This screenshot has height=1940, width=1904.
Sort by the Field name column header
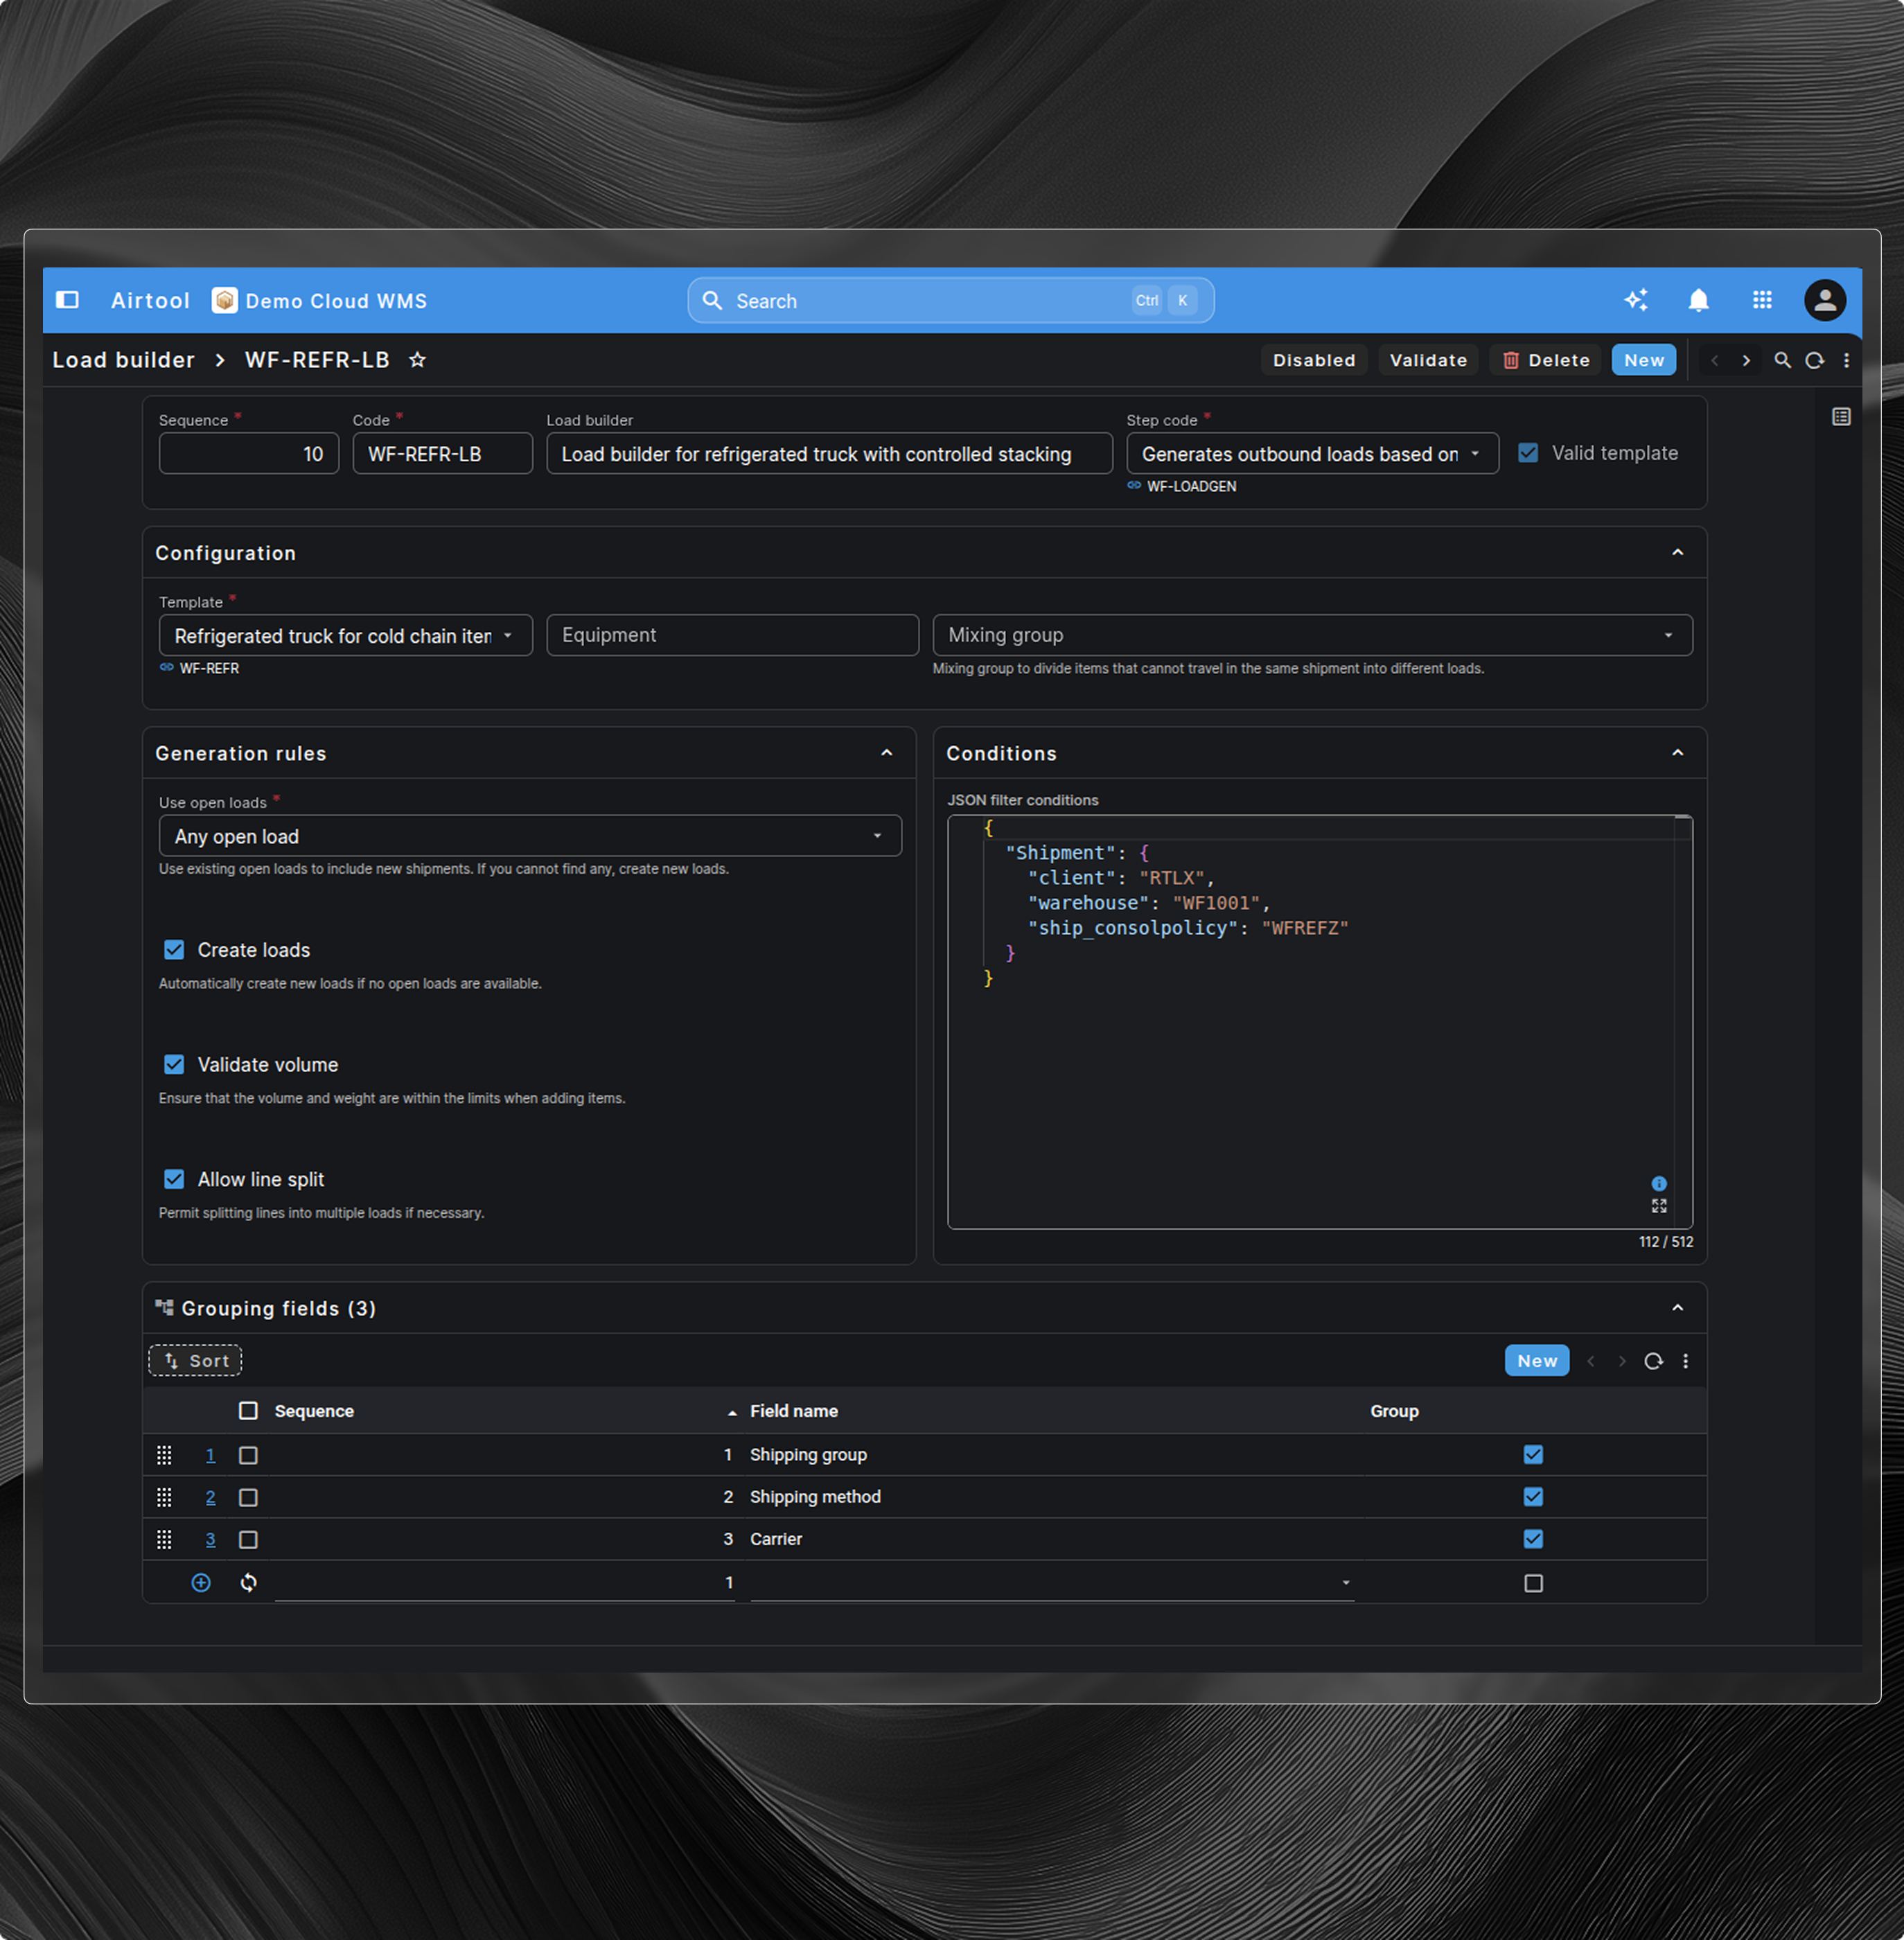(x=793, y=1411)
